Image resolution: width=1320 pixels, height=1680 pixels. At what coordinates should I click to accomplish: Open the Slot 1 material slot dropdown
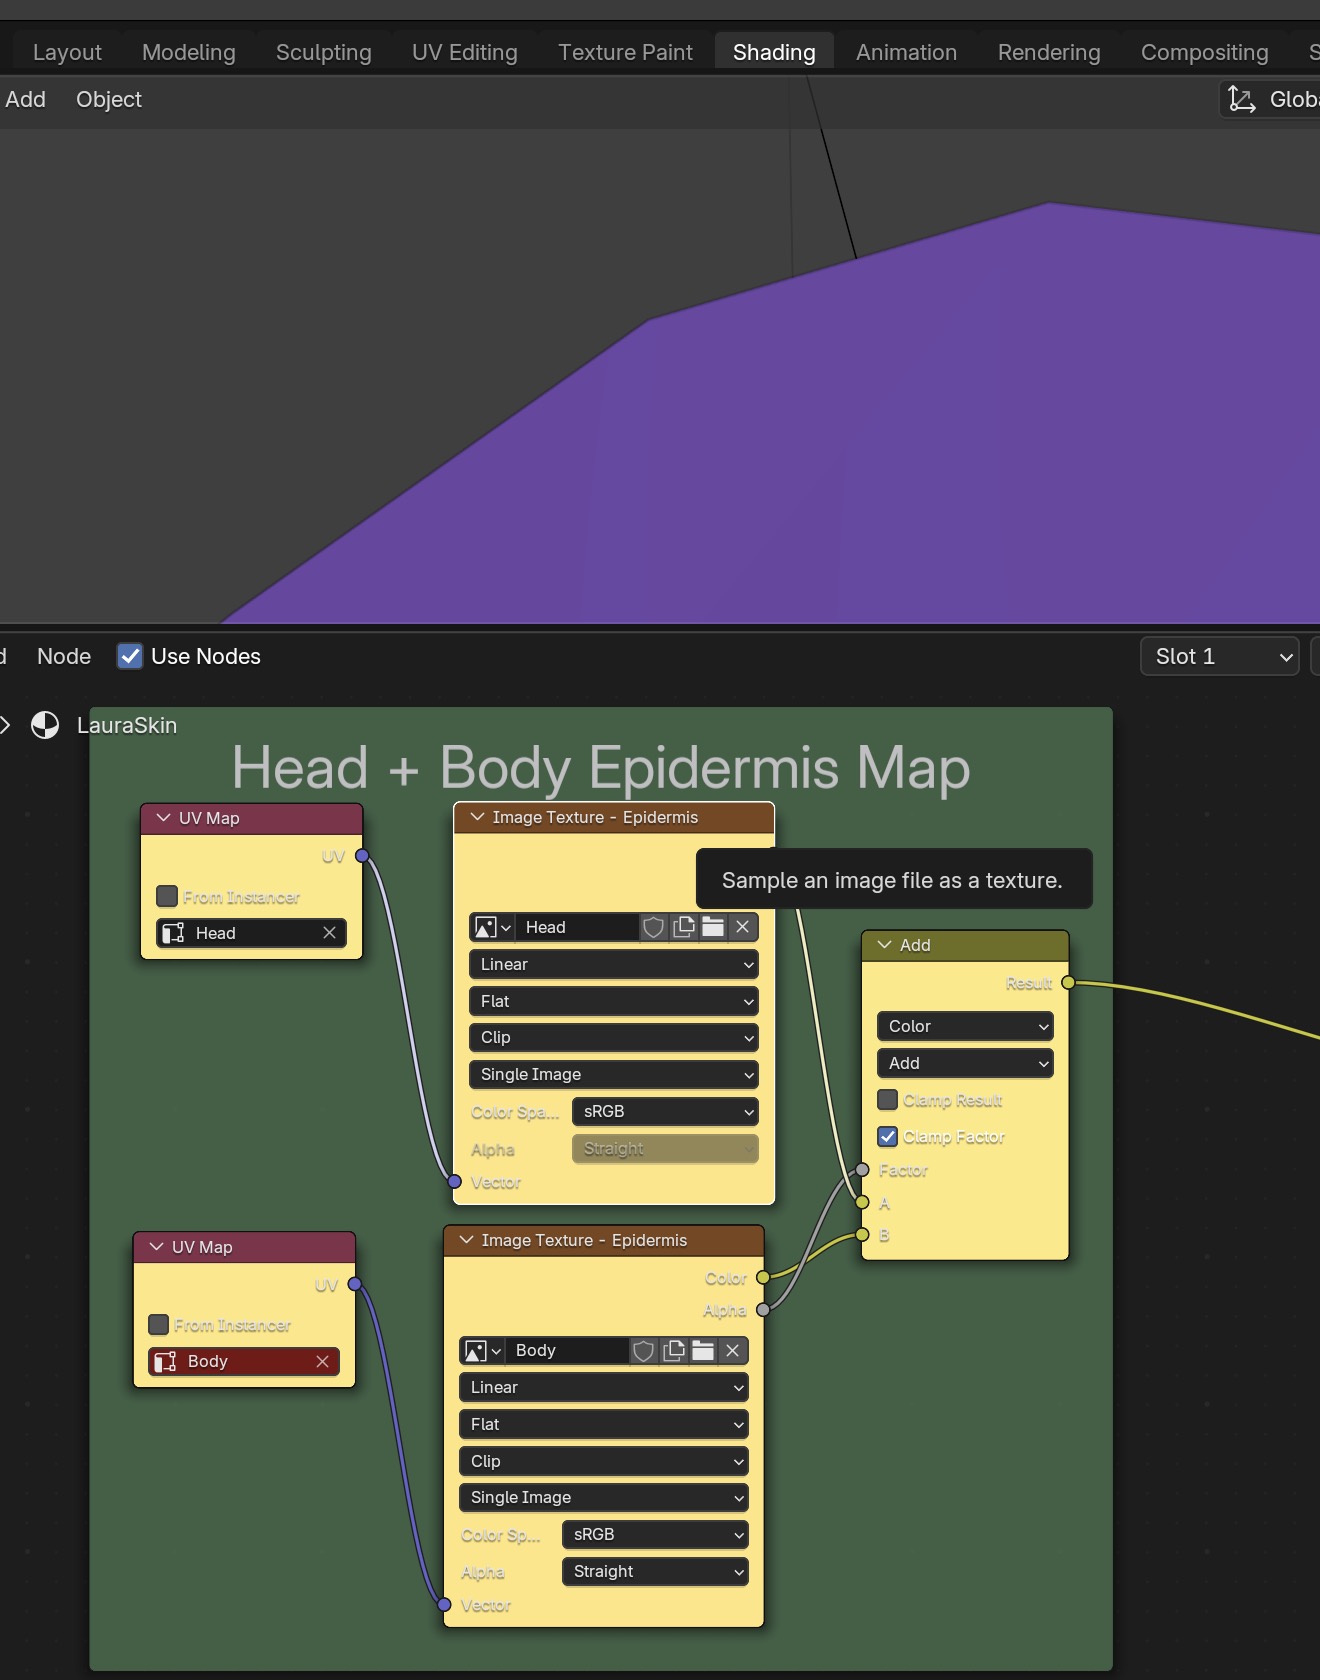(x=1219, y=656)
